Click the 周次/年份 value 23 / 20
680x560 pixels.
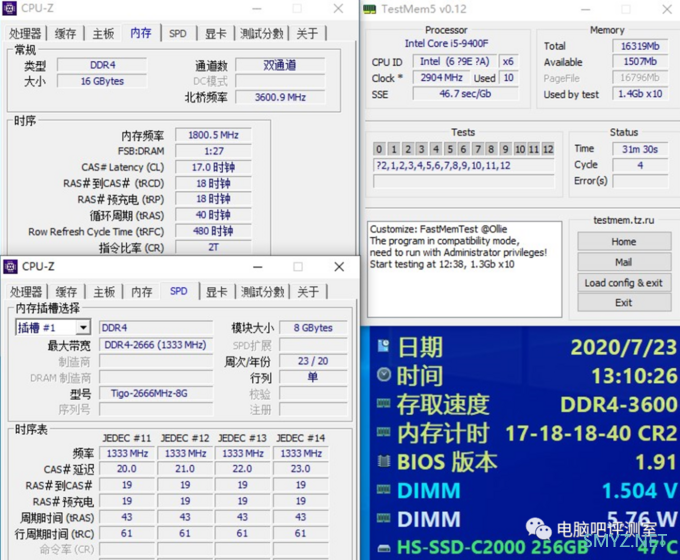point(313,361)
